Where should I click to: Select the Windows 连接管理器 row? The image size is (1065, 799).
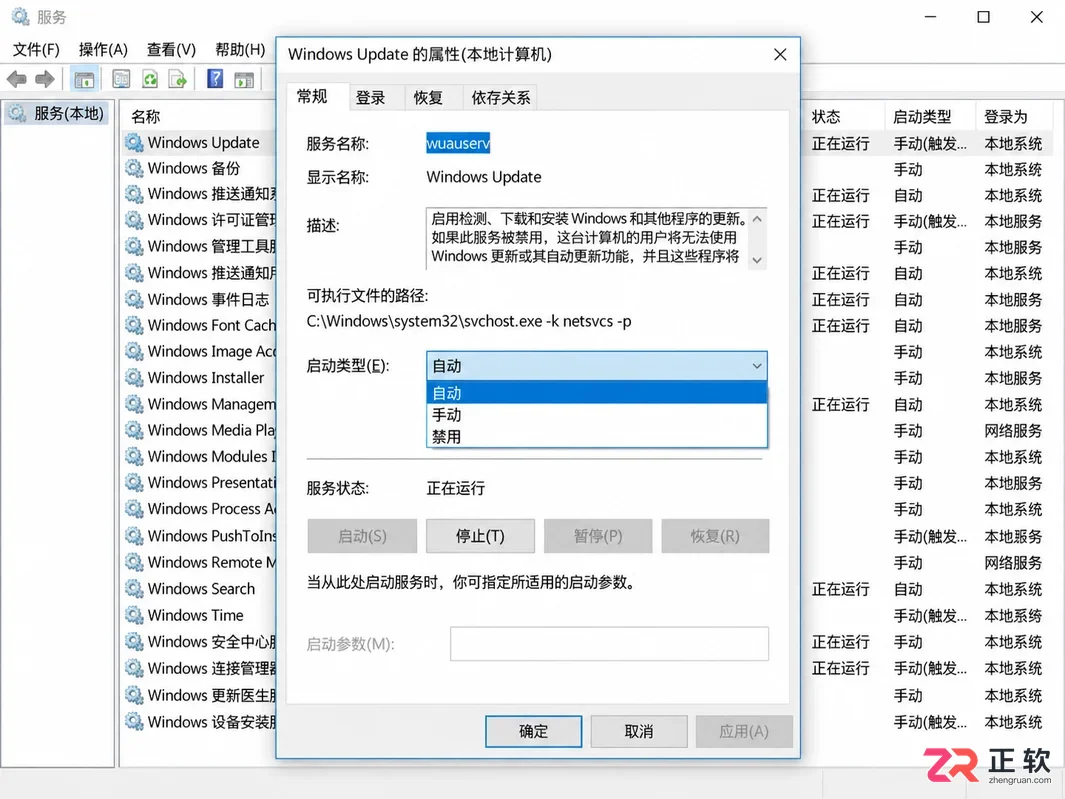click(200, 669)
